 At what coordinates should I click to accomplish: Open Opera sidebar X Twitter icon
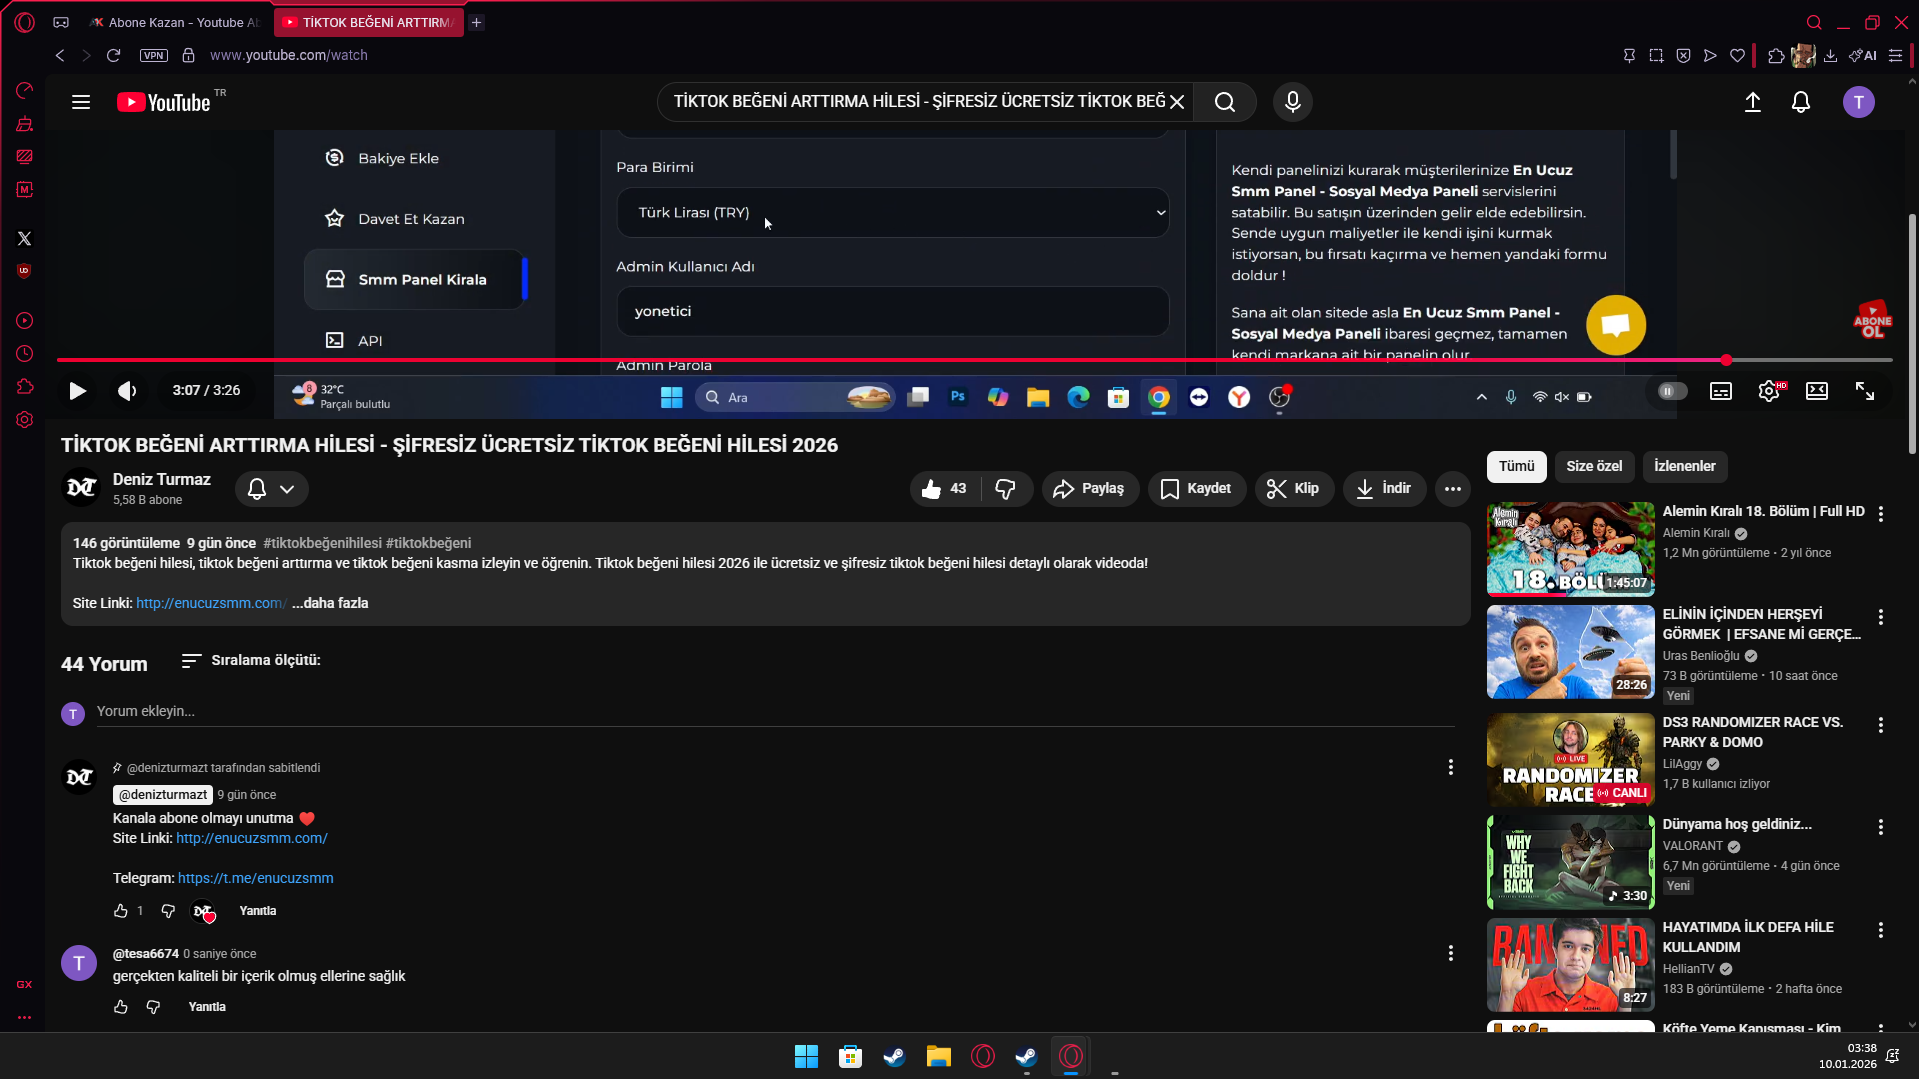(25, 239)
